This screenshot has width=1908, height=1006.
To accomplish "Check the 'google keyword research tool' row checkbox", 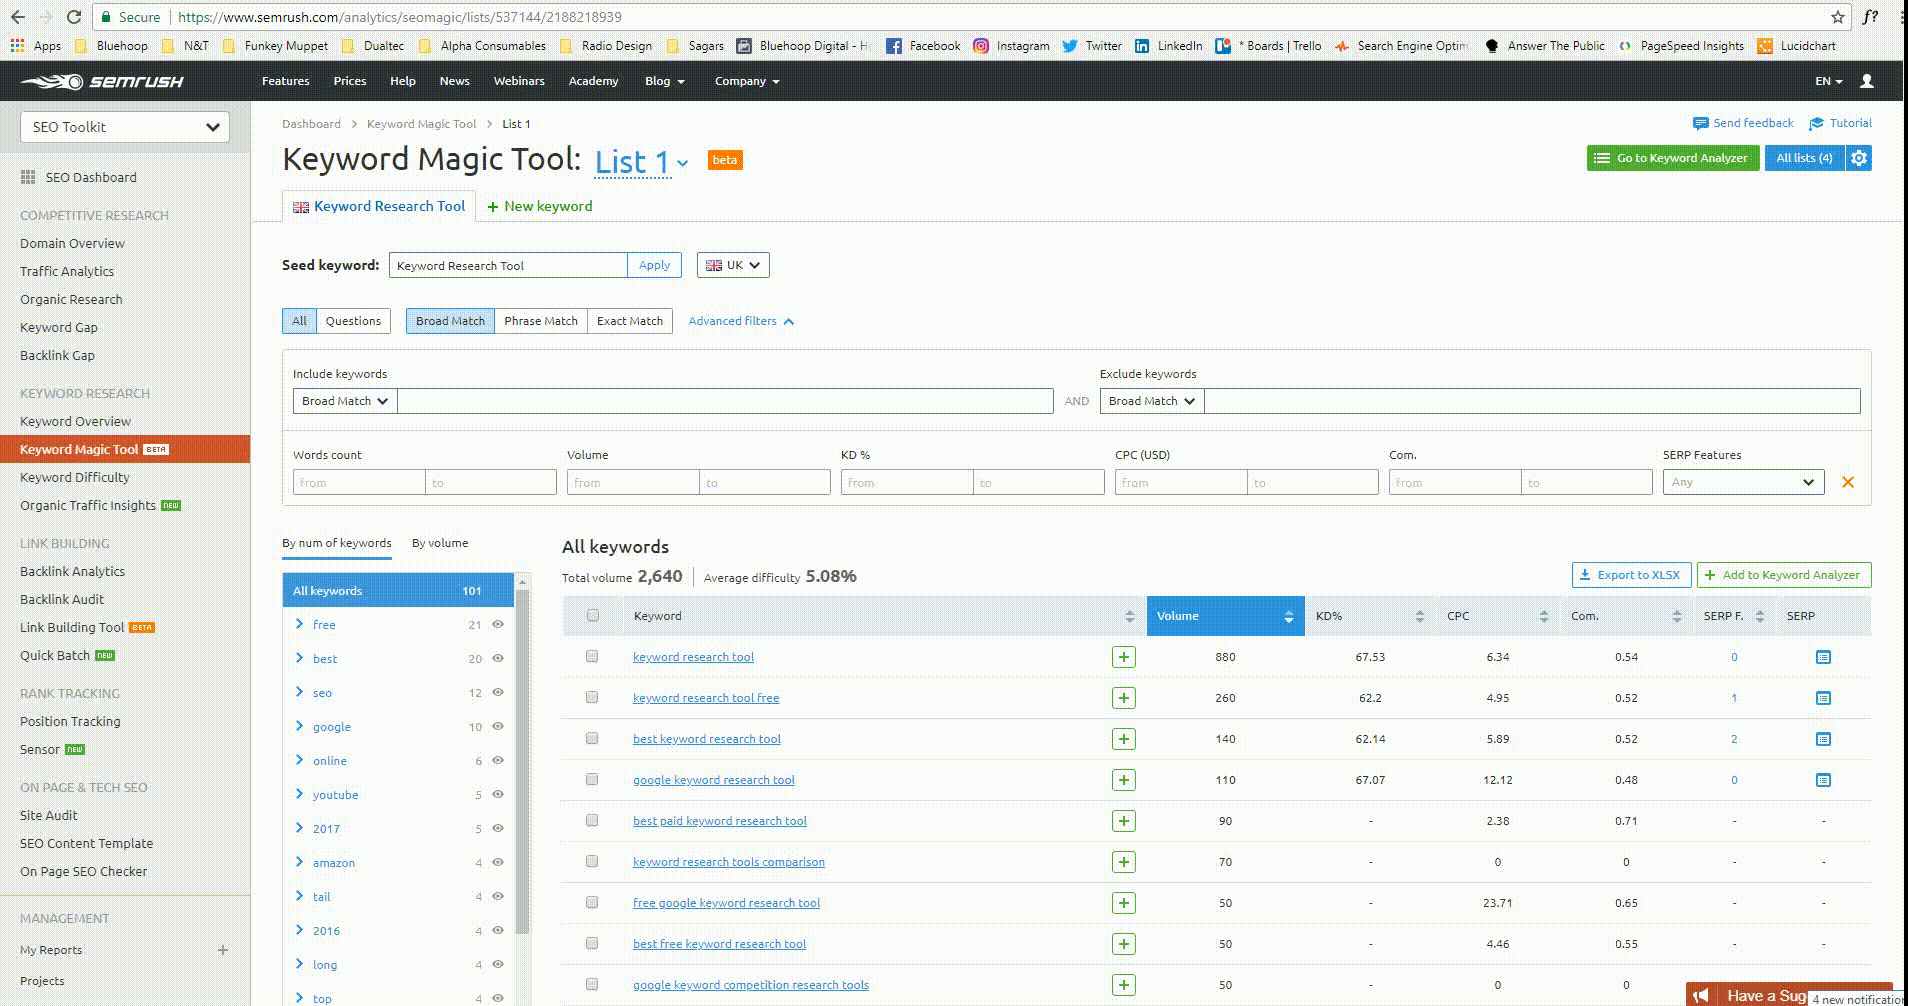I will (x=592, y=780).
